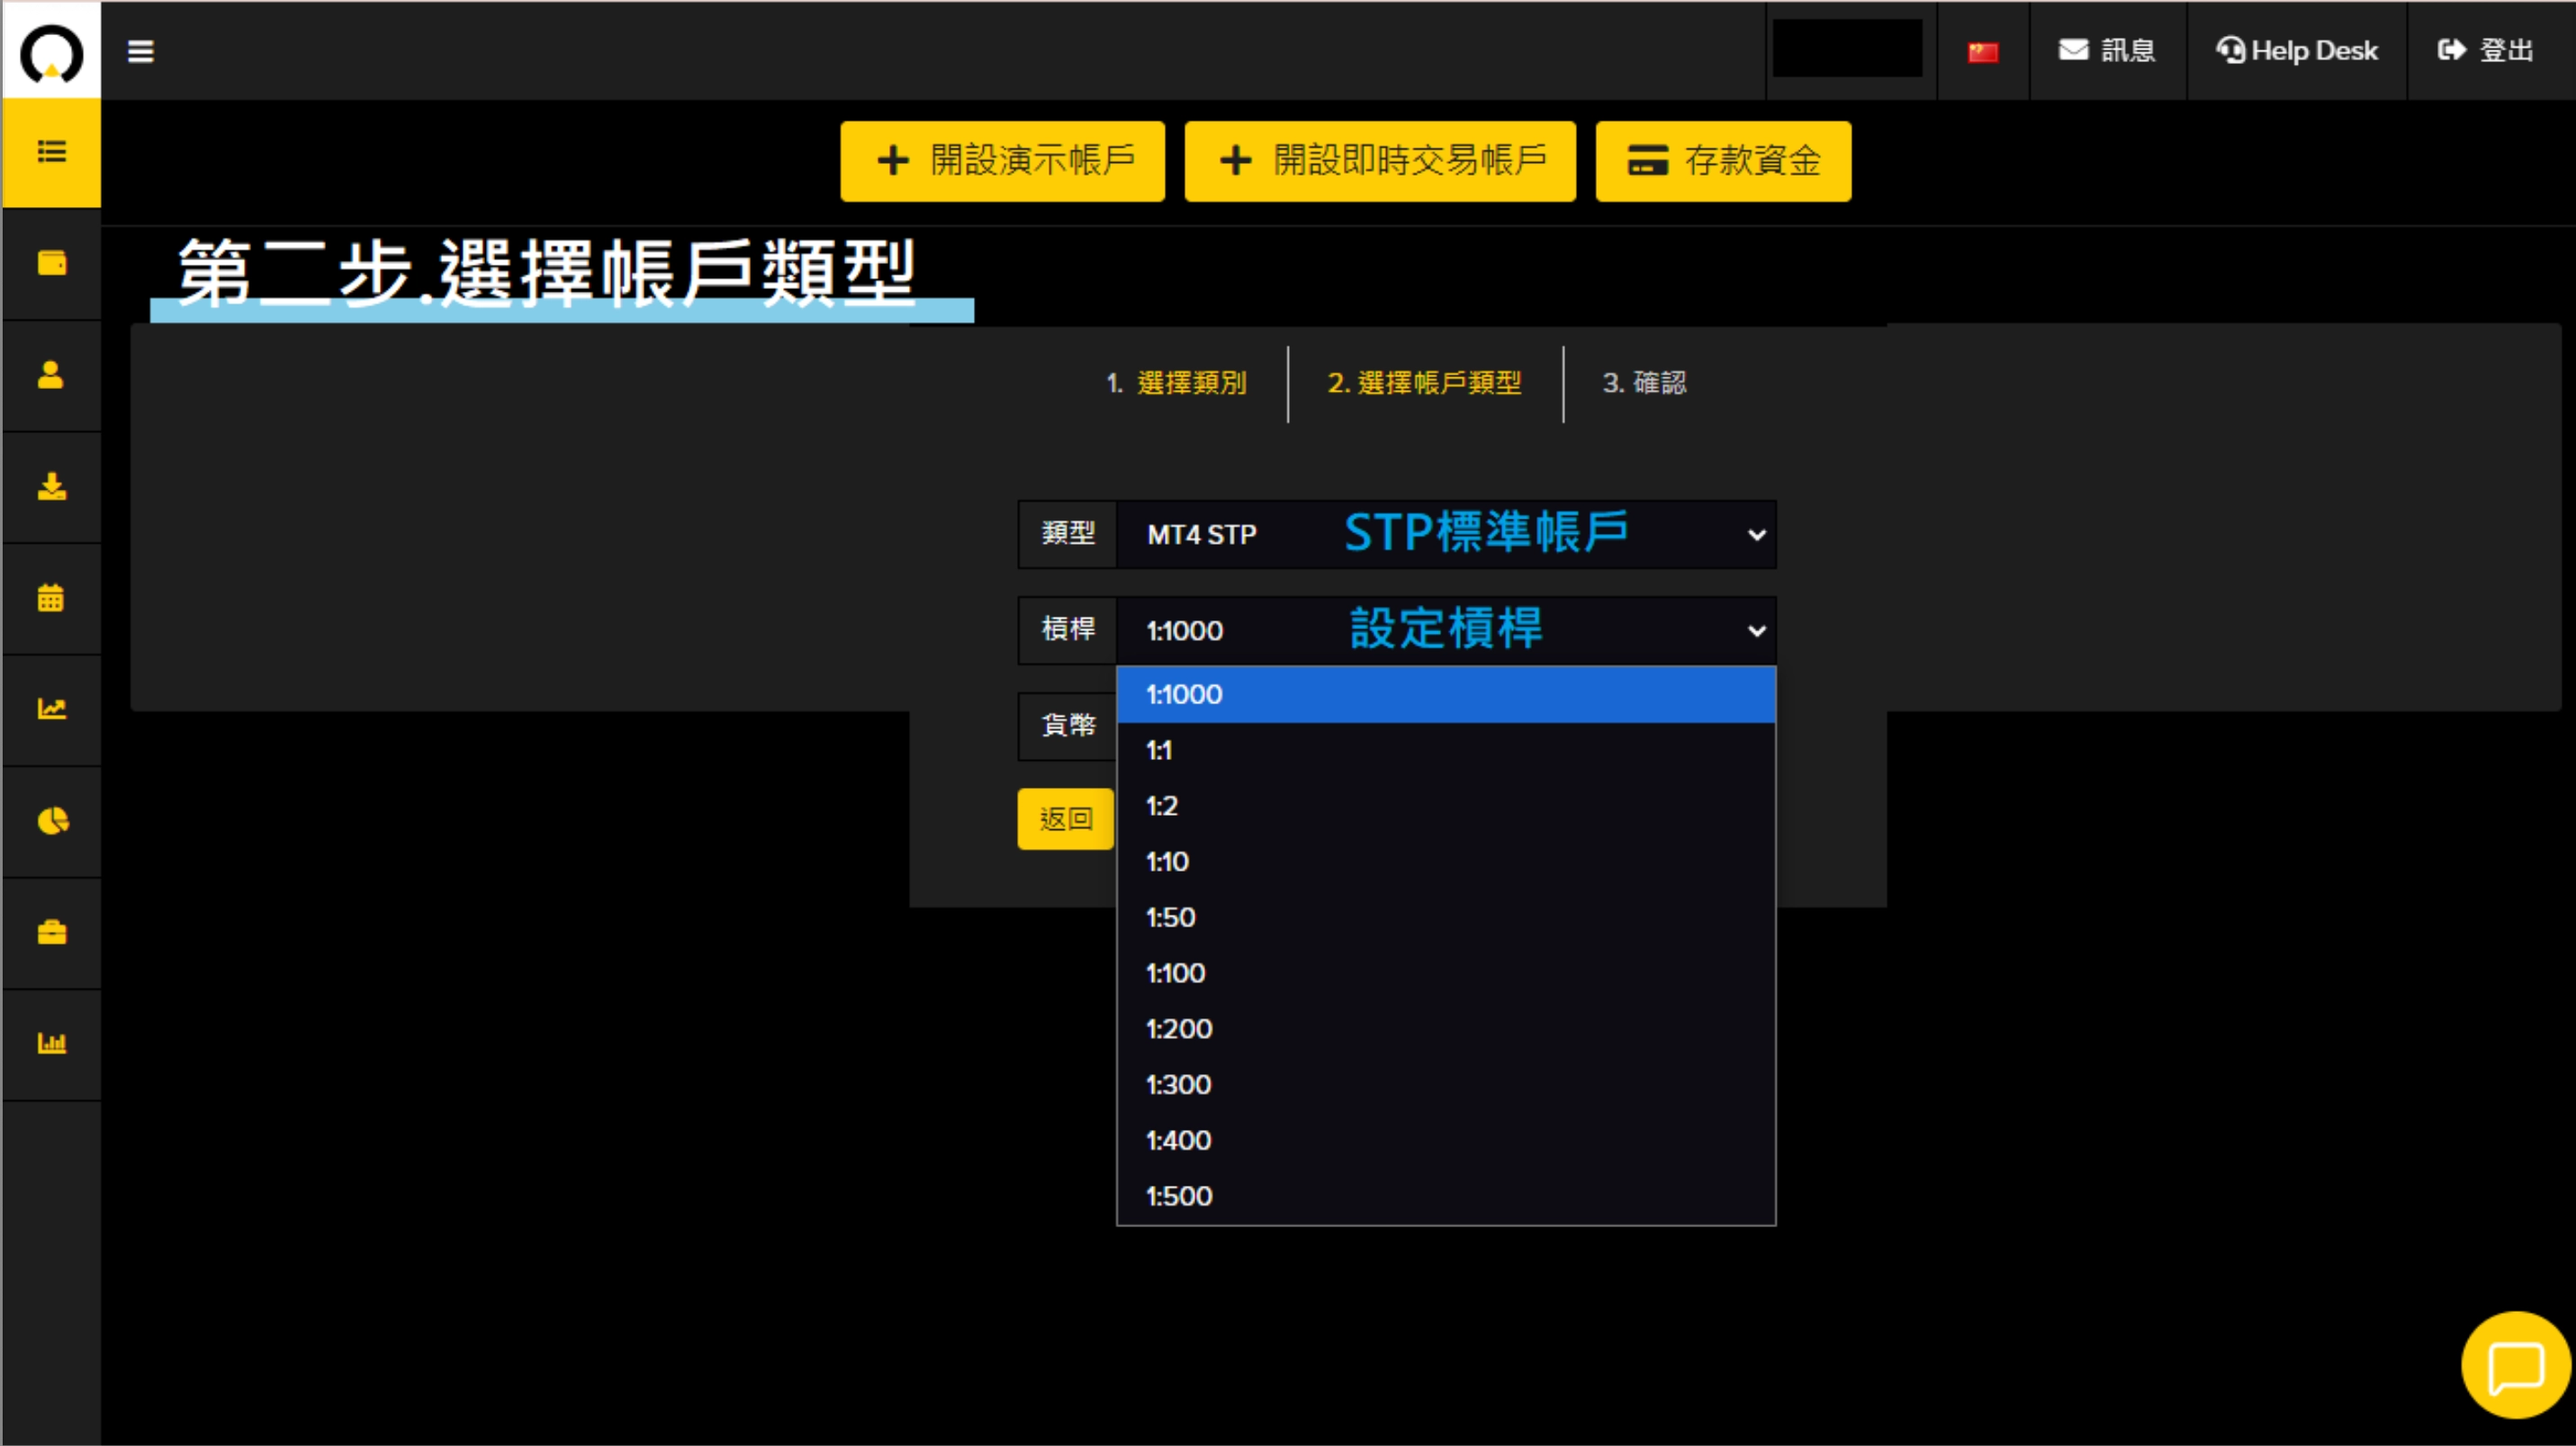Go to step 1. 選擇類別
2576x1446 pixels.
click(1176, 383)
